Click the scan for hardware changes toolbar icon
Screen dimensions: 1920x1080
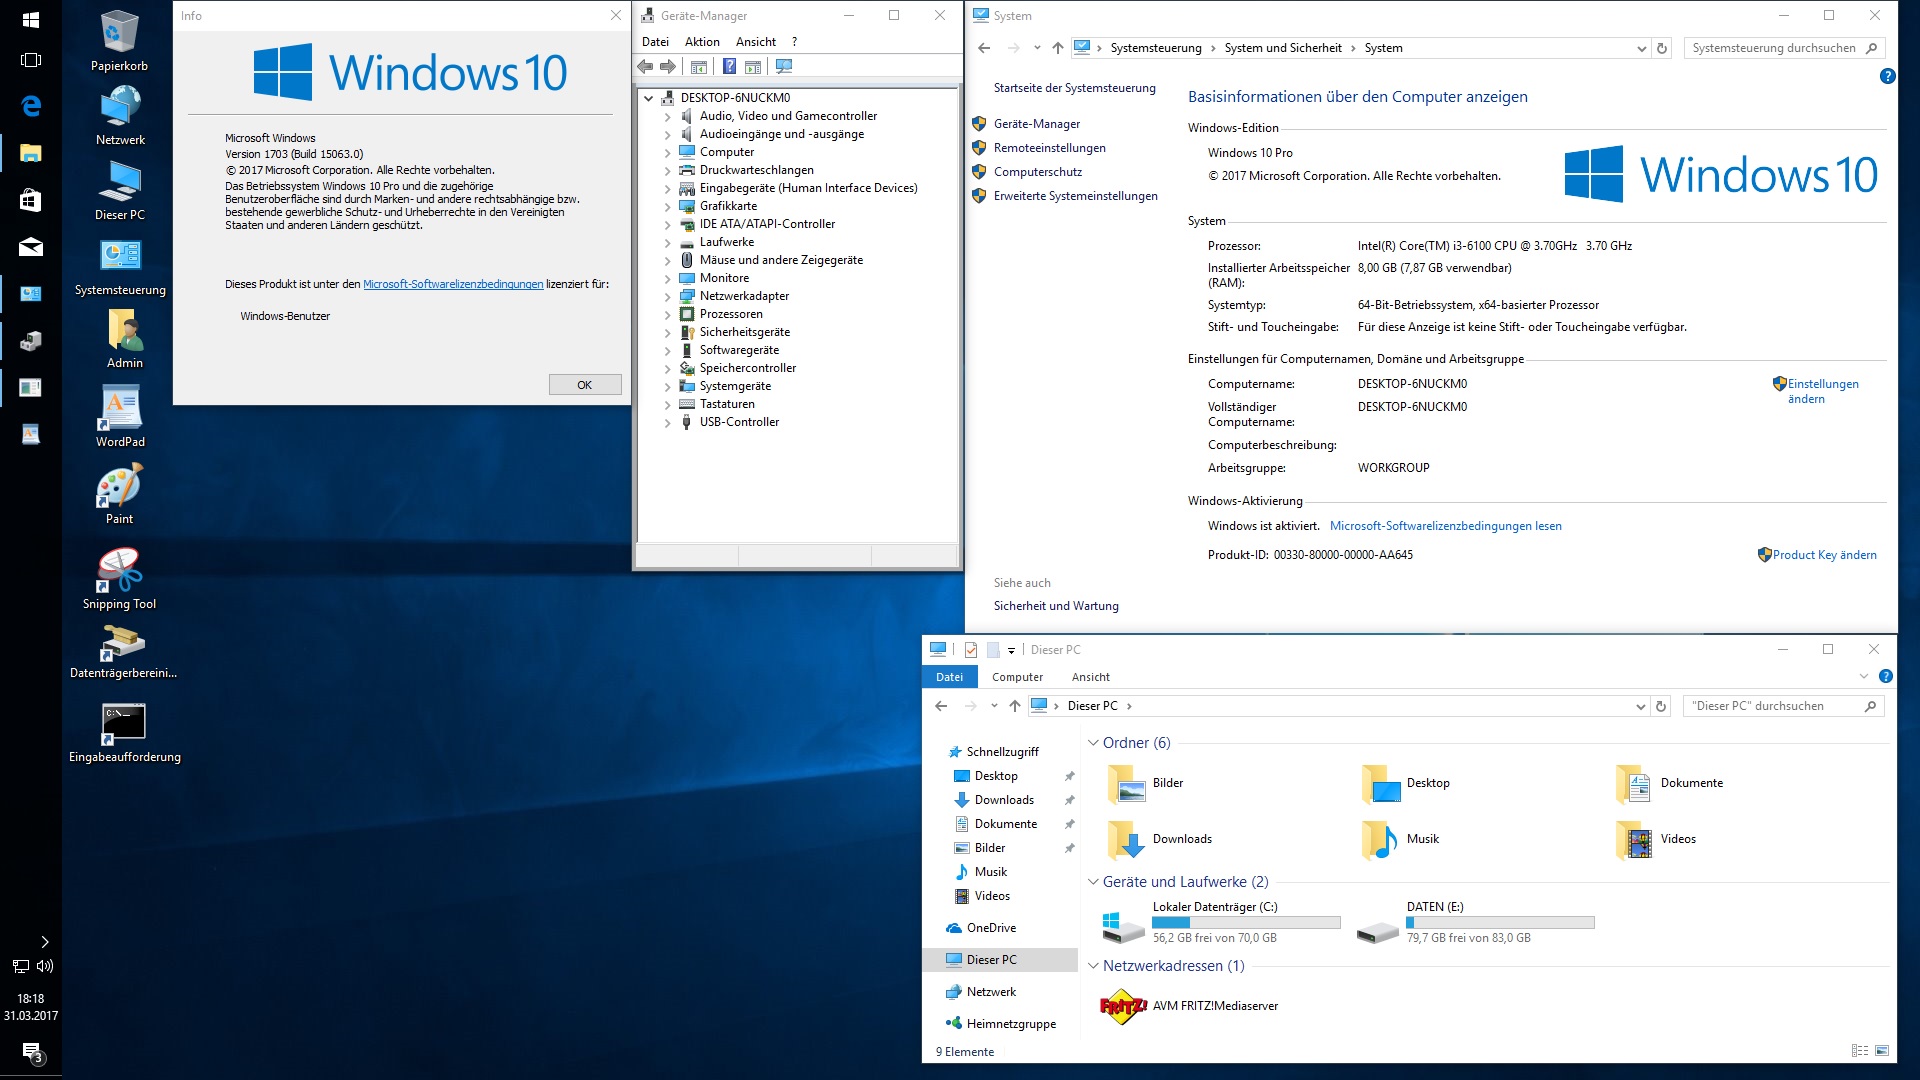click(784, 67)
